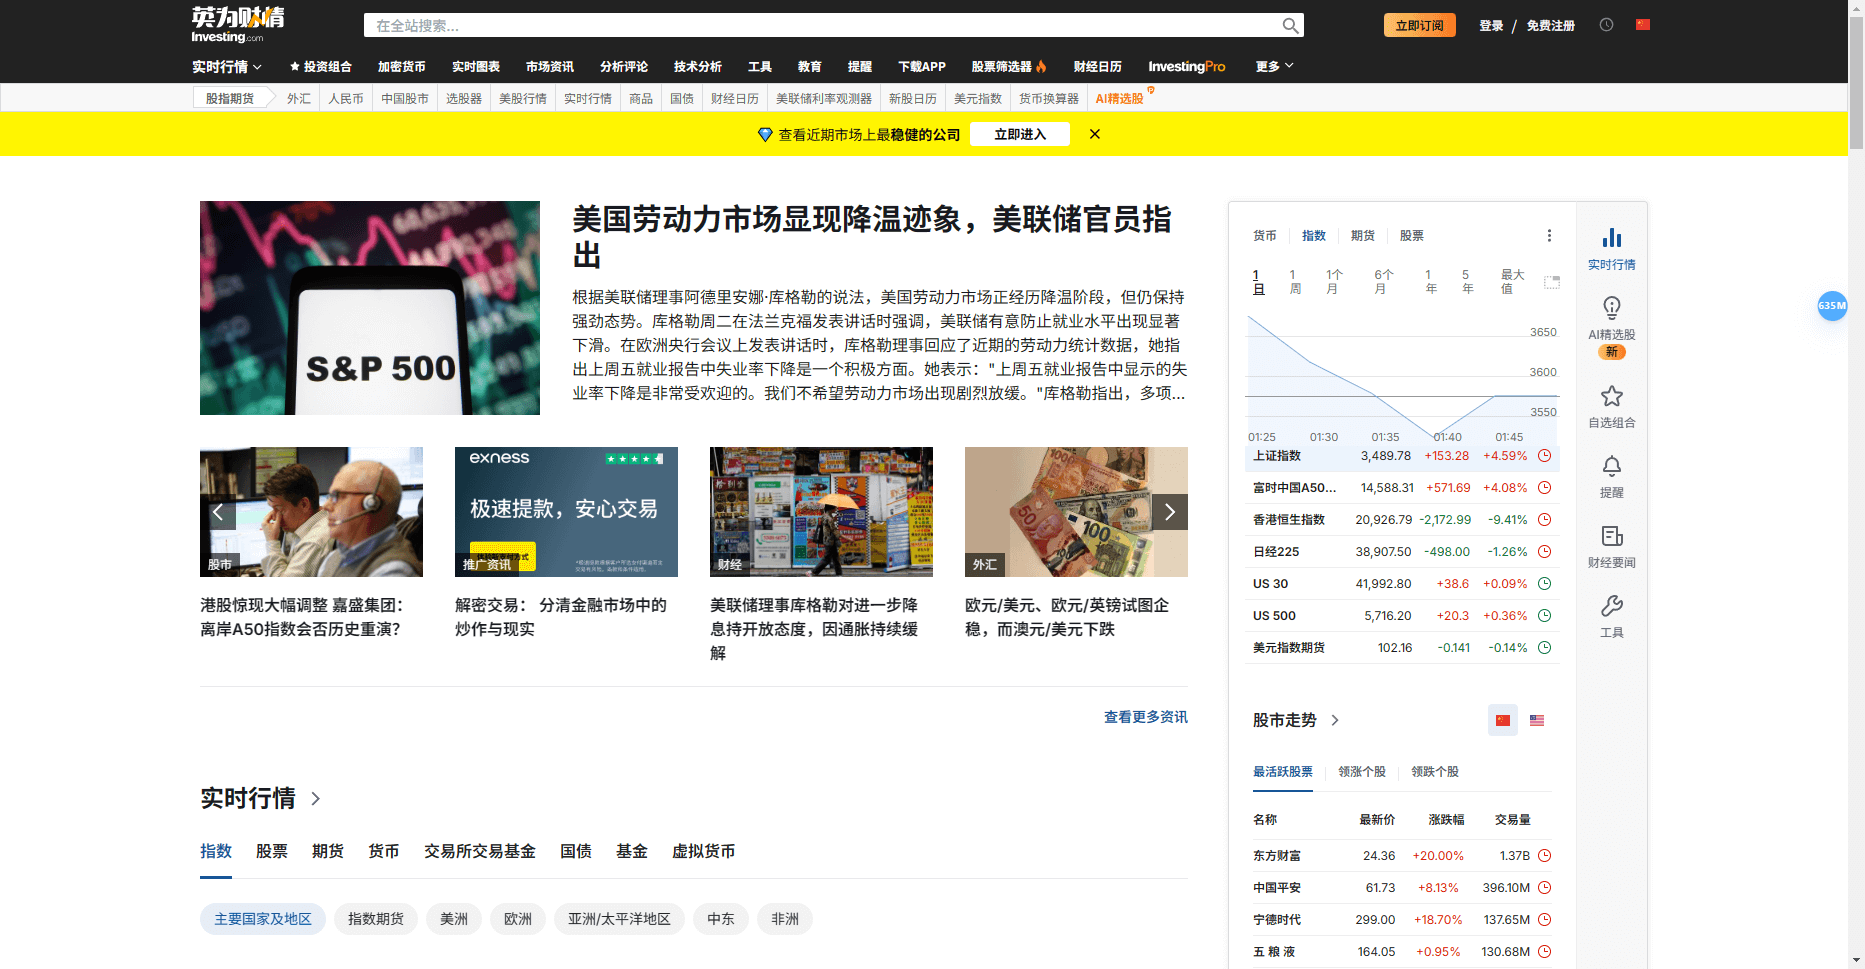
Task: Click the 立即进入 banner button
Action: pyautogui.click(x=1020, y=134)
